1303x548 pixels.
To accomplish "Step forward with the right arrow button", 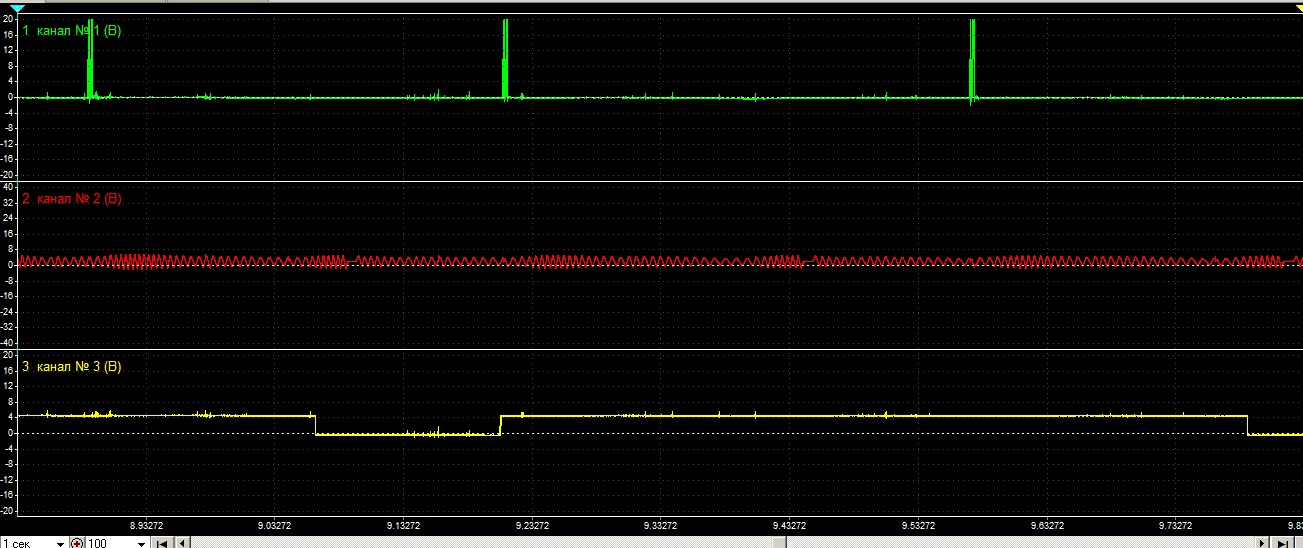I will click(x=1262, y=543).
